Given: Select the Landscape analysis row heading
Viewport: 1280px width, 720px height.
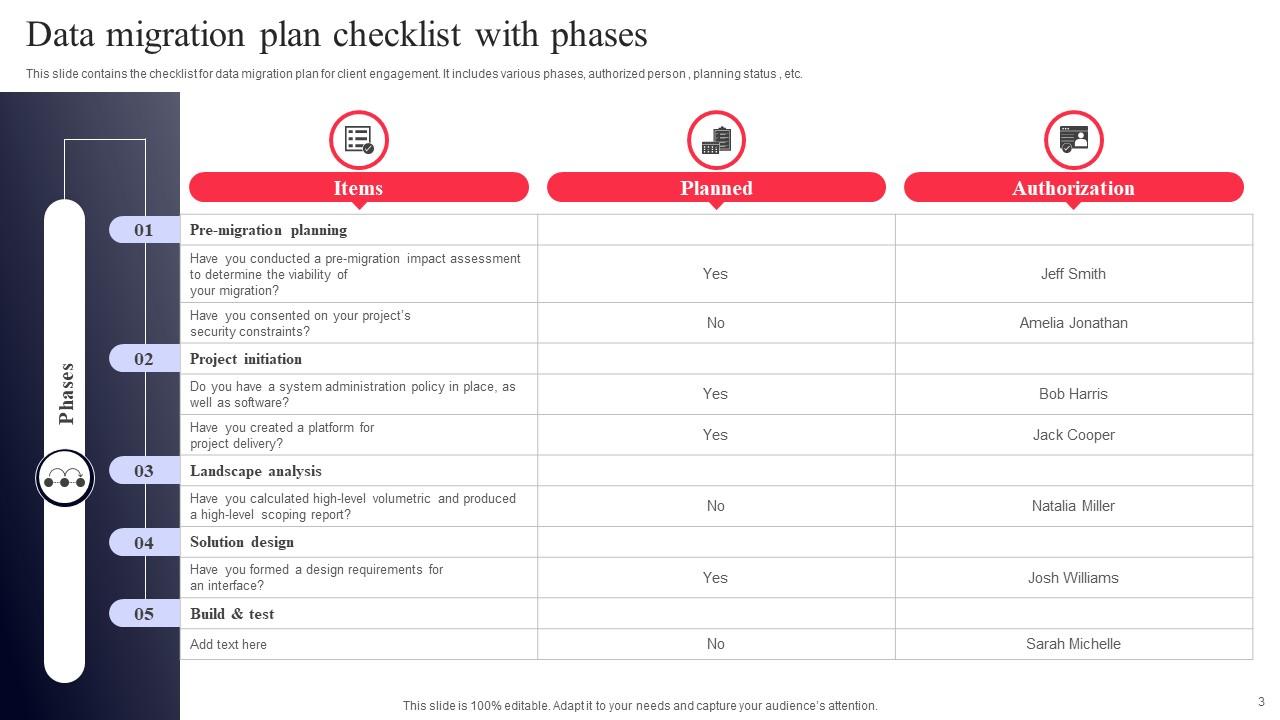Looking at the screenshot, I should pyautogui.click(x=256, y=471).
